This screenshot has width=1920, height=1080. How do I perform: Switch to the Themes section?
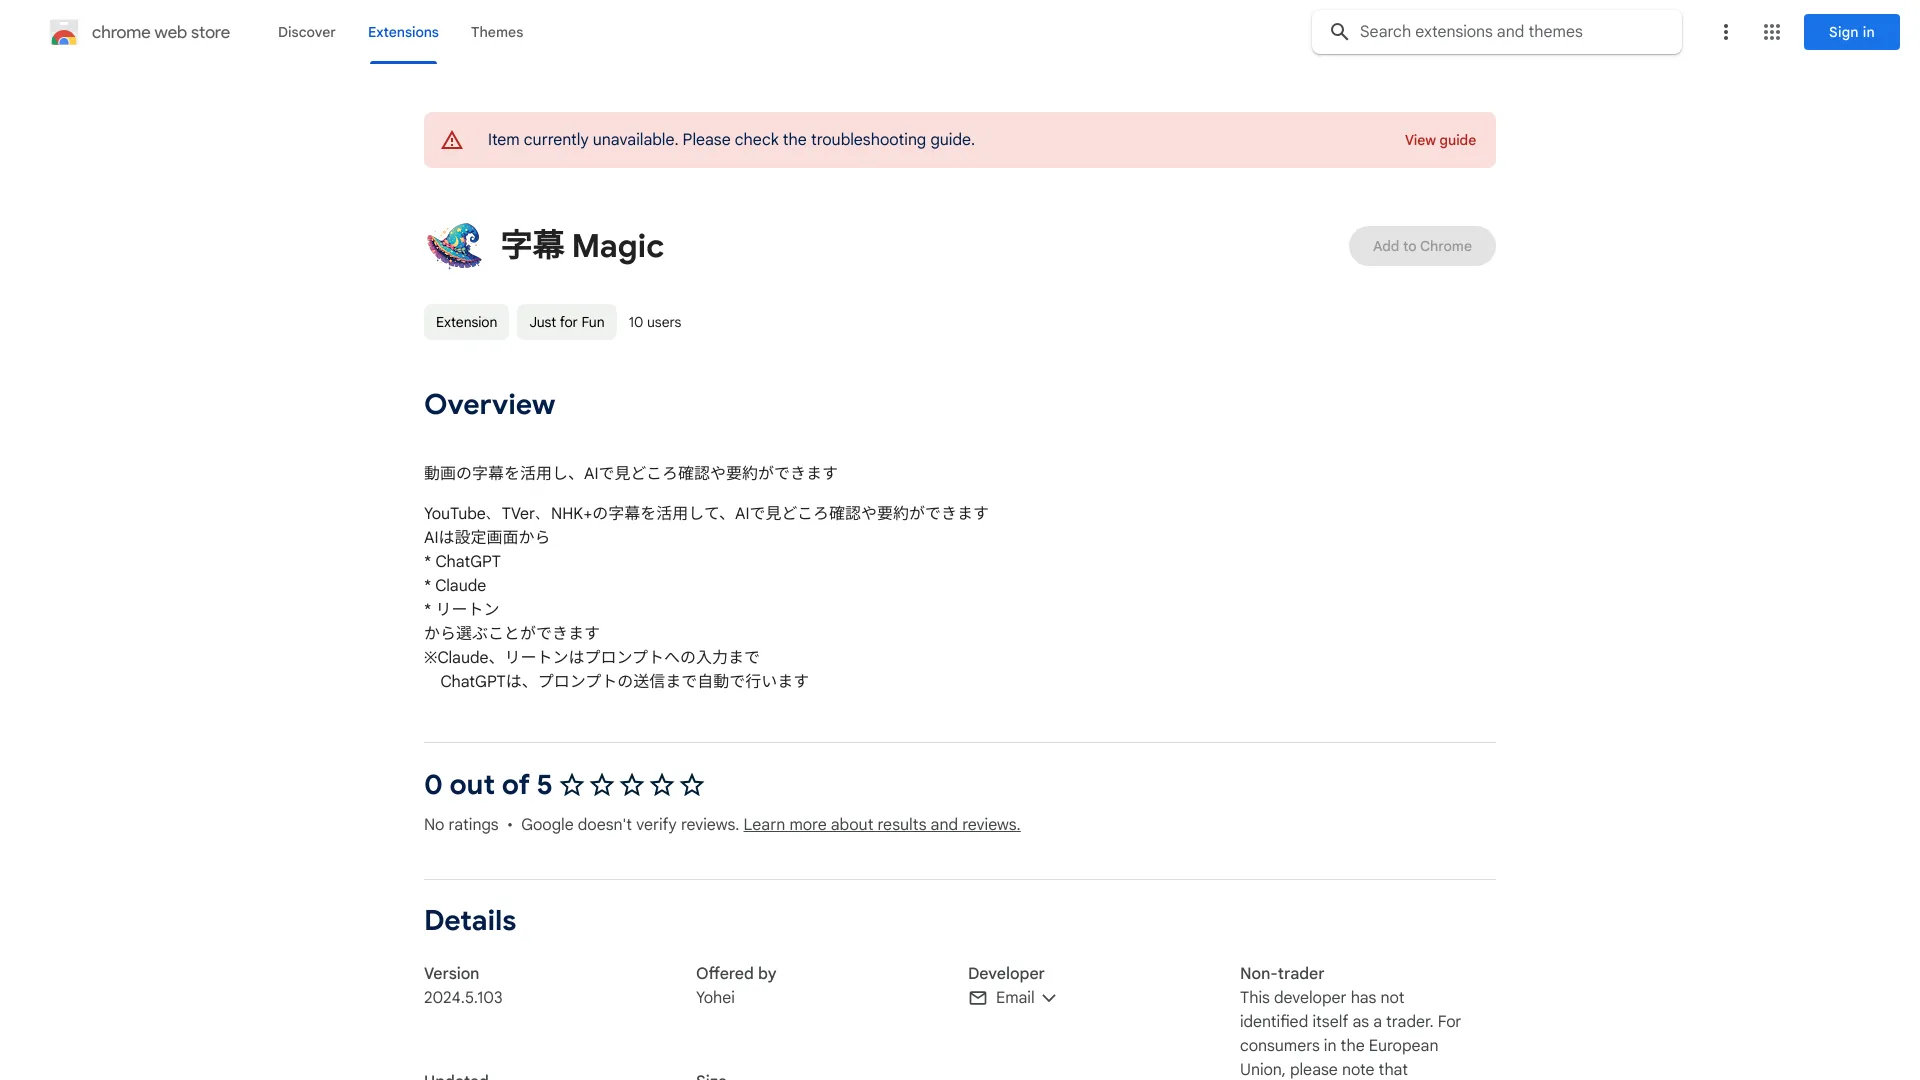pyautogui.click(x=497, y=32)
